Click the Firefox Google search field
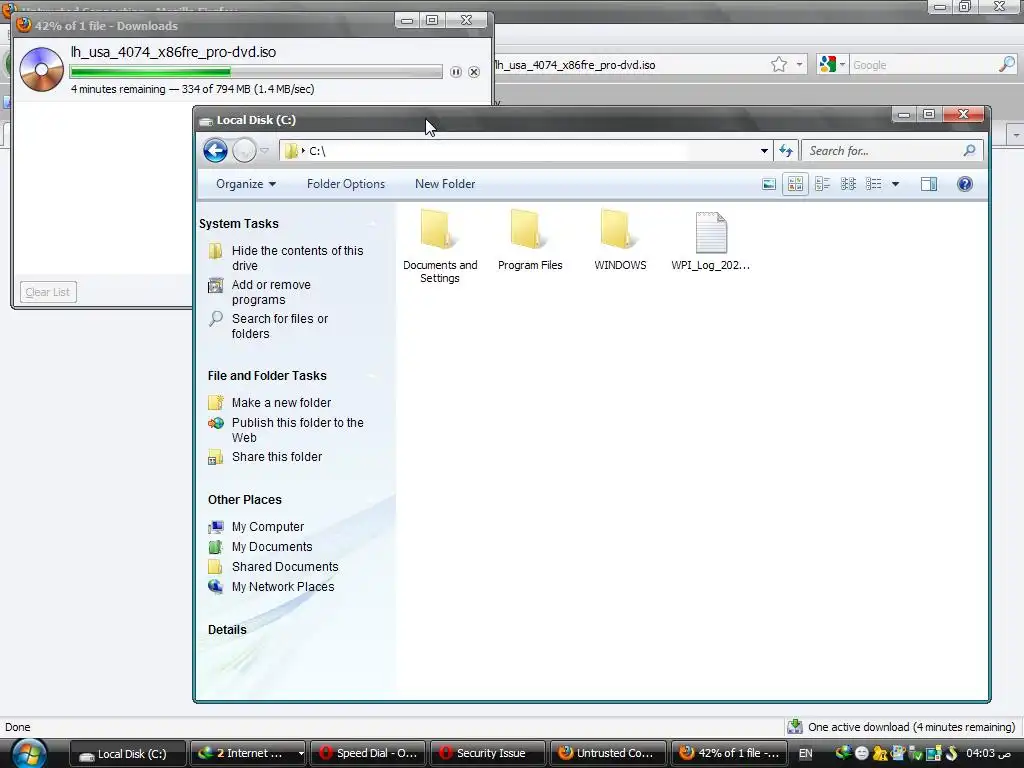1024x768 pixels. tap(924, 65)
